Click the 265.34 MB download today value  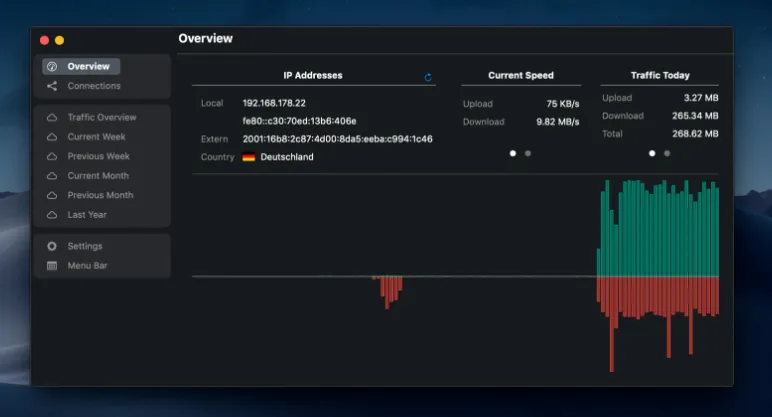pos(695,116)
